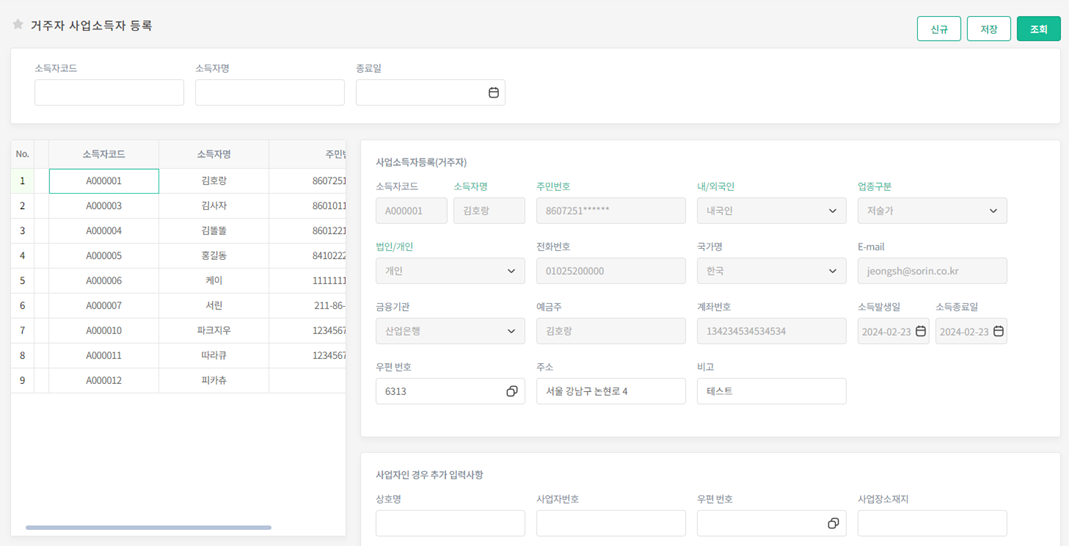Click the 상호명 input field
Screen dimensions: 1069x546
coord(450,523)
